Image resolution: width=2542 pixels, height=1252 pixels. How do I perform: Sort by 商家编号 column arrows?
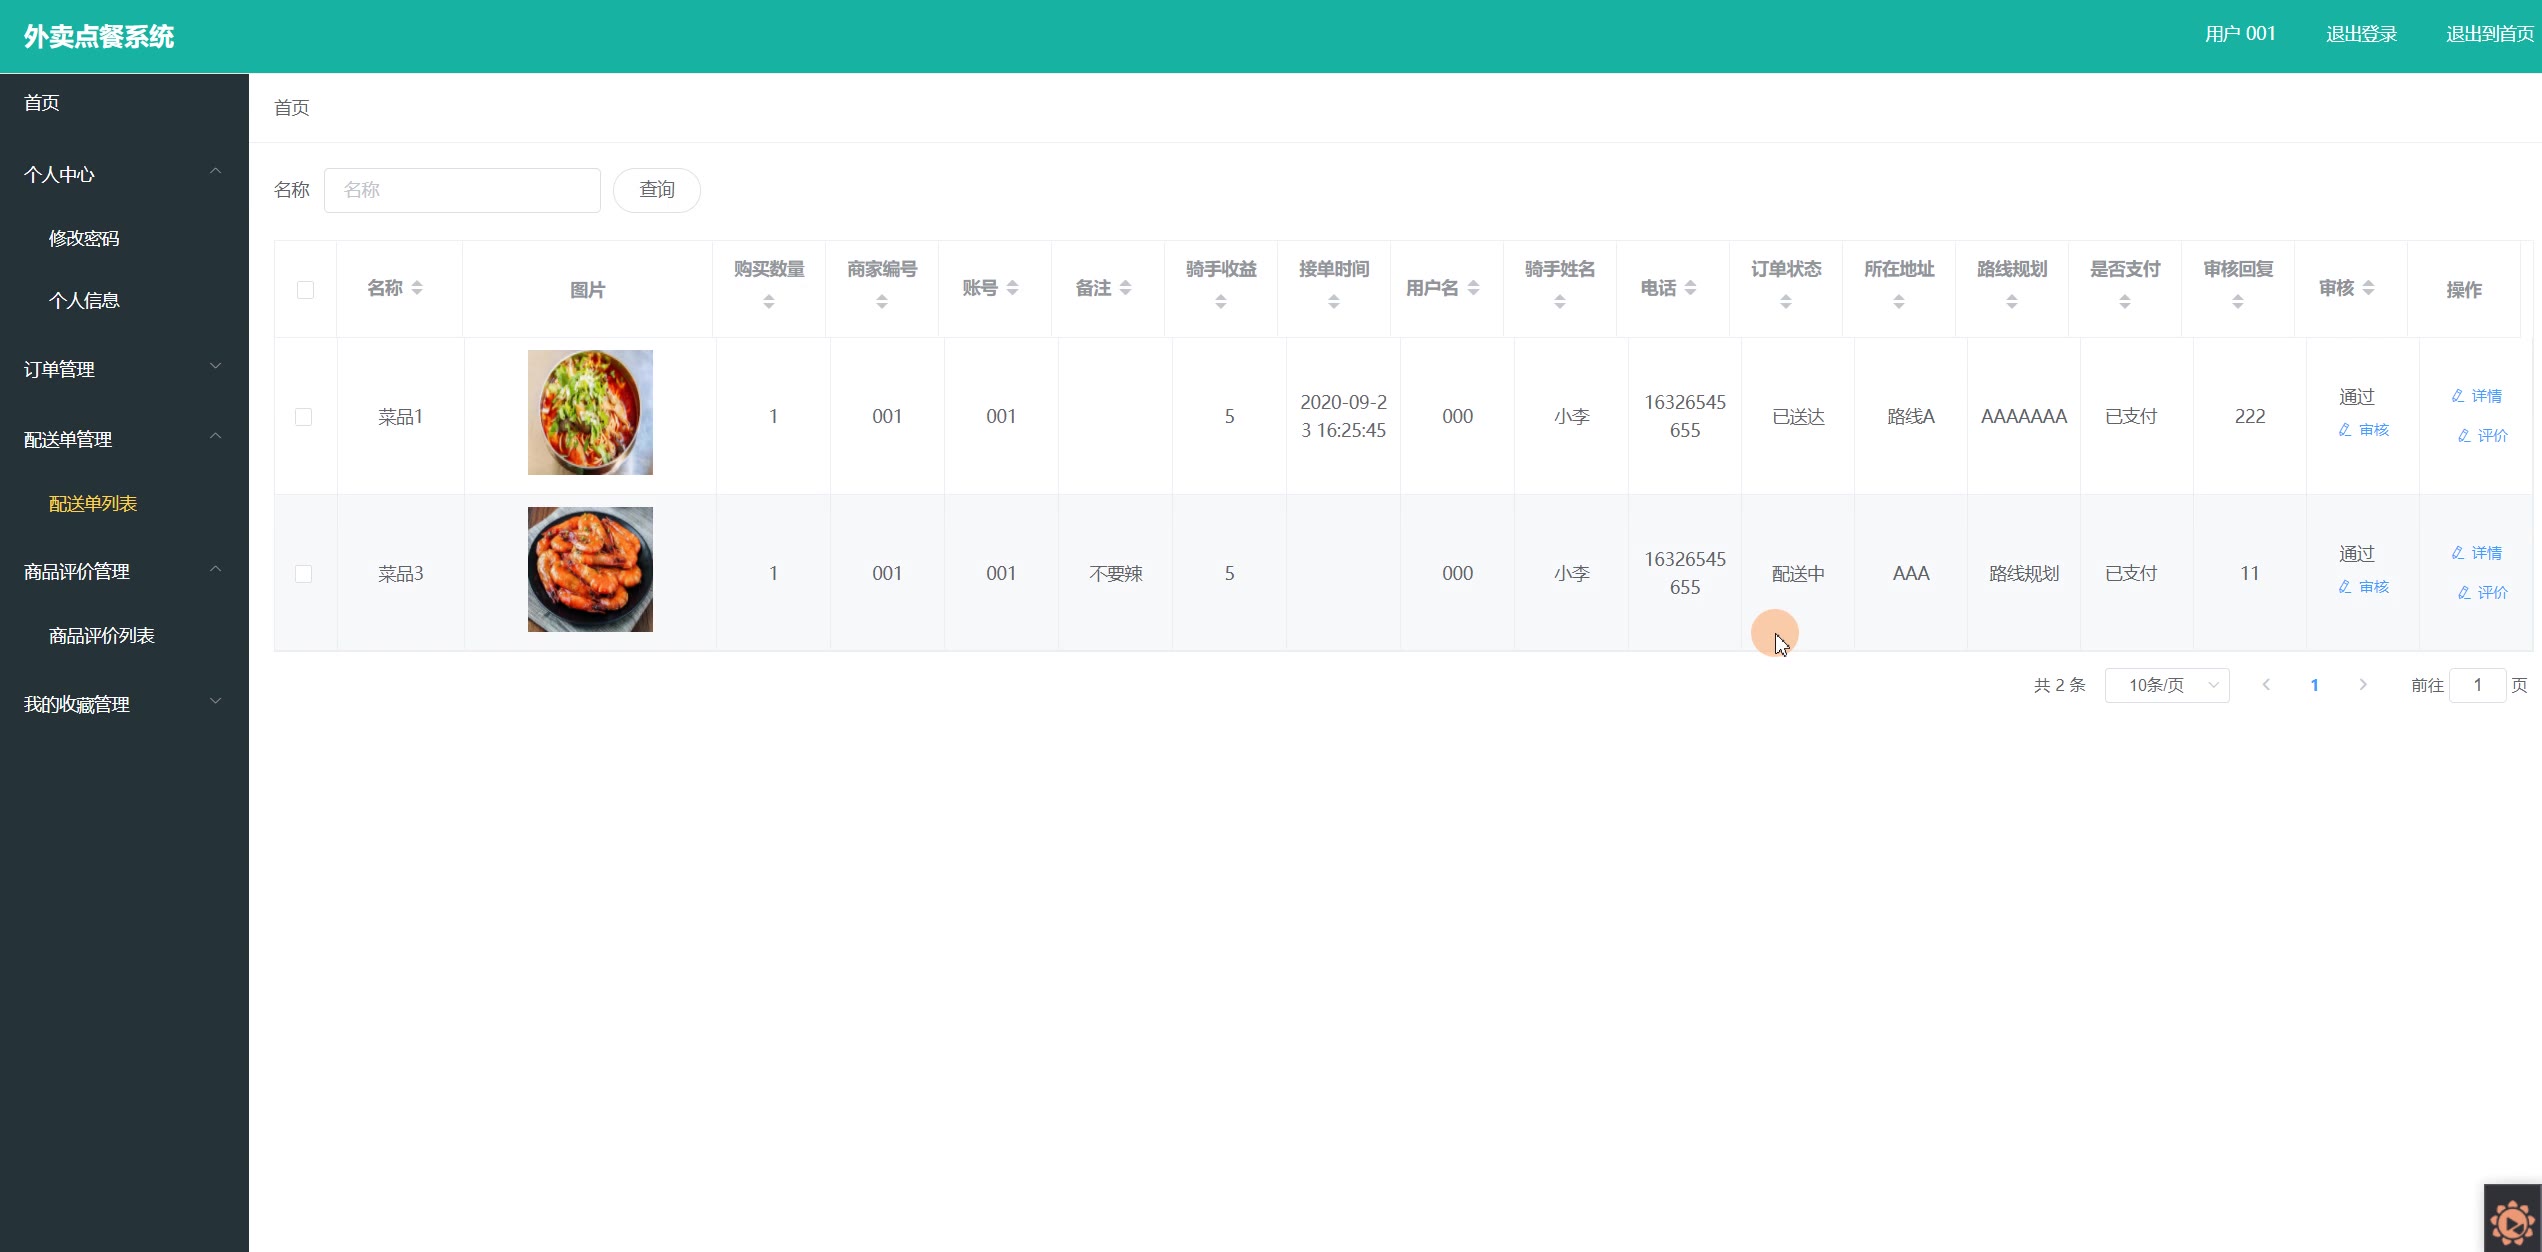tap(882, 302)
